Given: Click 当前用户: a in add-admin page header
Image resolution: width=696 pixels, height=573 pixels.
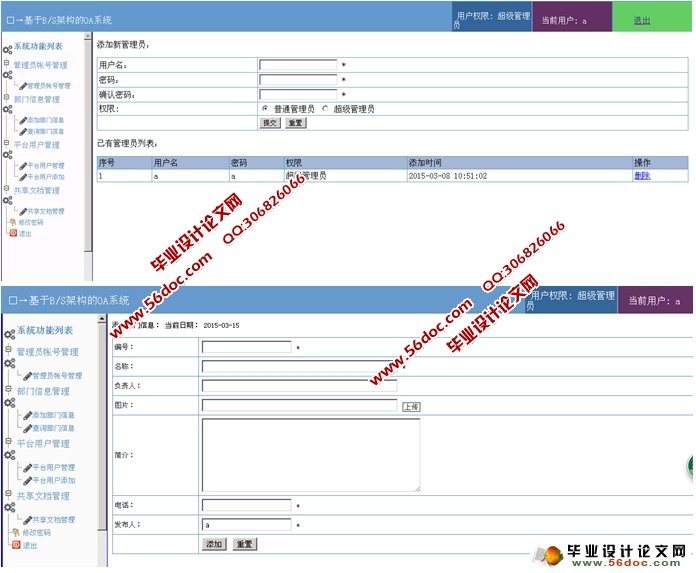Looking at the screenshot, I should tap(564, 20).
